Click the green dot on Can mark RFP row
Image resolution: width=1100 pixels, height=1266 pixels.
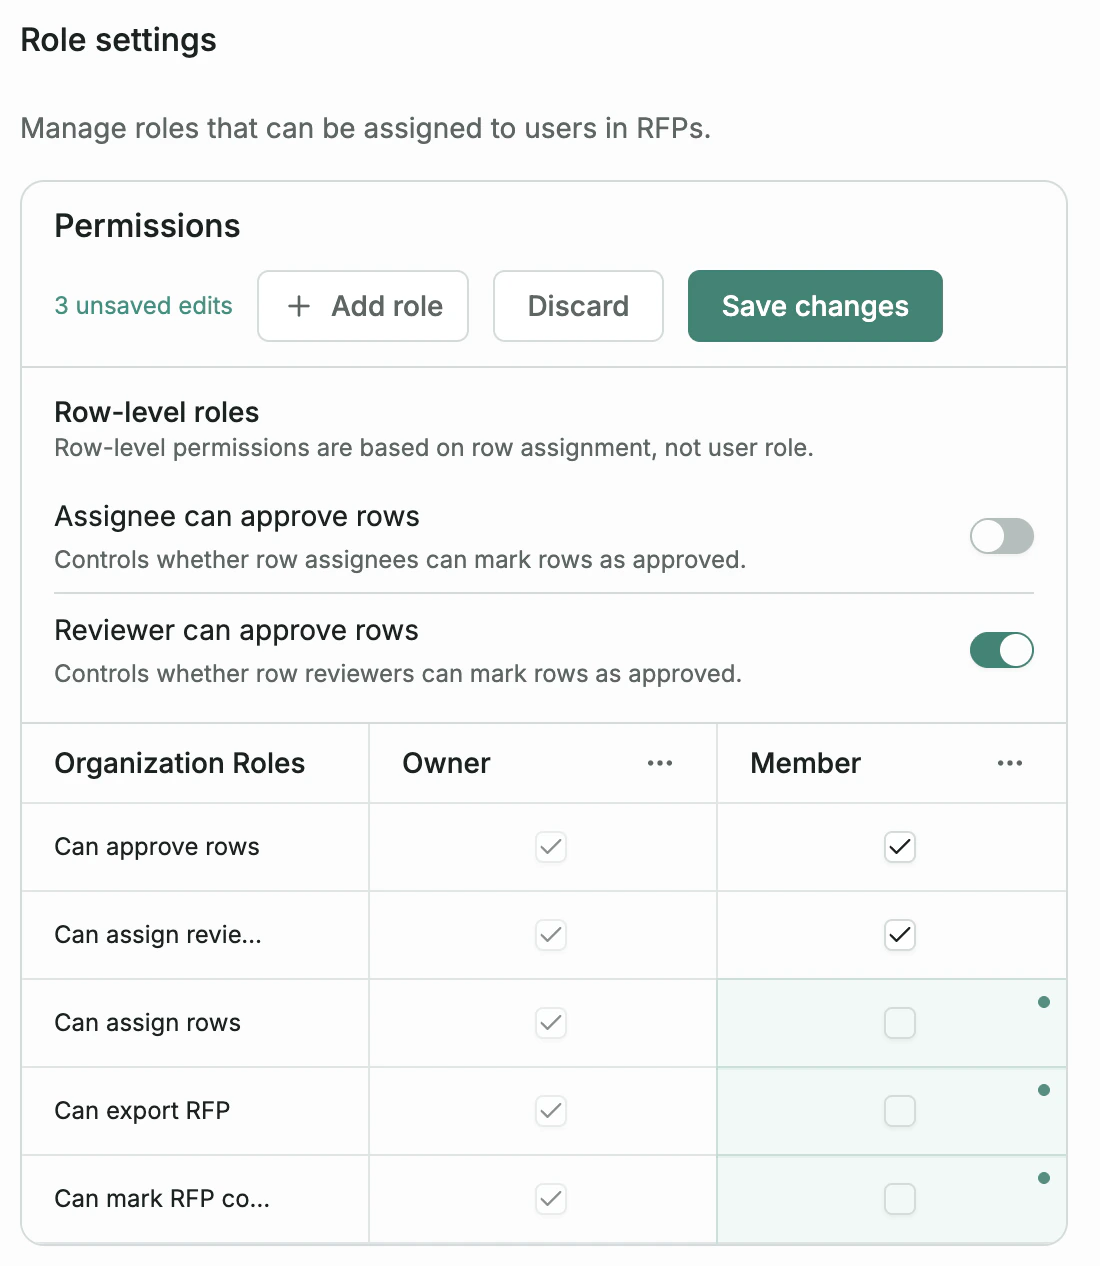1044,1178
